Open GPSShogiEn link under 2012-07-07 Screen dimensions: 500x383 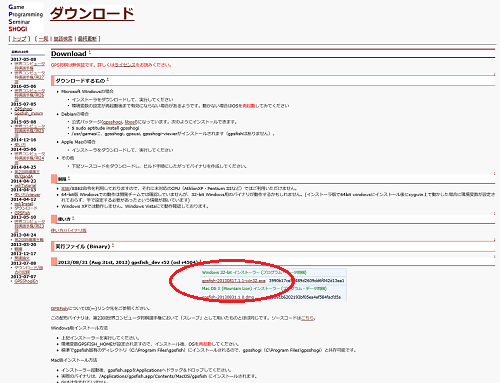click(26, 281)
